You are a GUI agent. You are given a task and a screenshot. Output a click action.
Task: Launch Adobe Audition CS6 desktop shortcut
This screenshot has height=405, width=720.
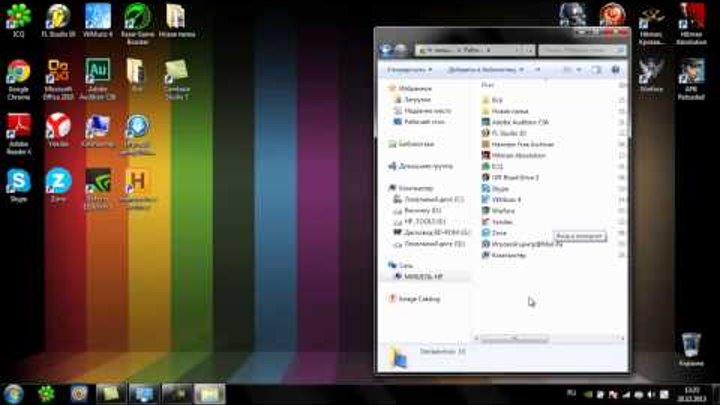98,74
